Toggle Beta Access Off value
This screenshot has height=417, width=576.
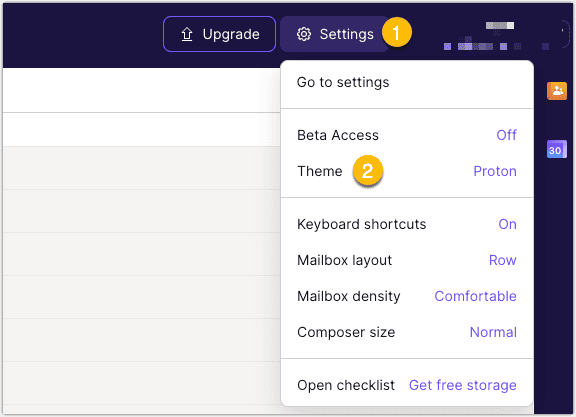click(x=506, y=135)
